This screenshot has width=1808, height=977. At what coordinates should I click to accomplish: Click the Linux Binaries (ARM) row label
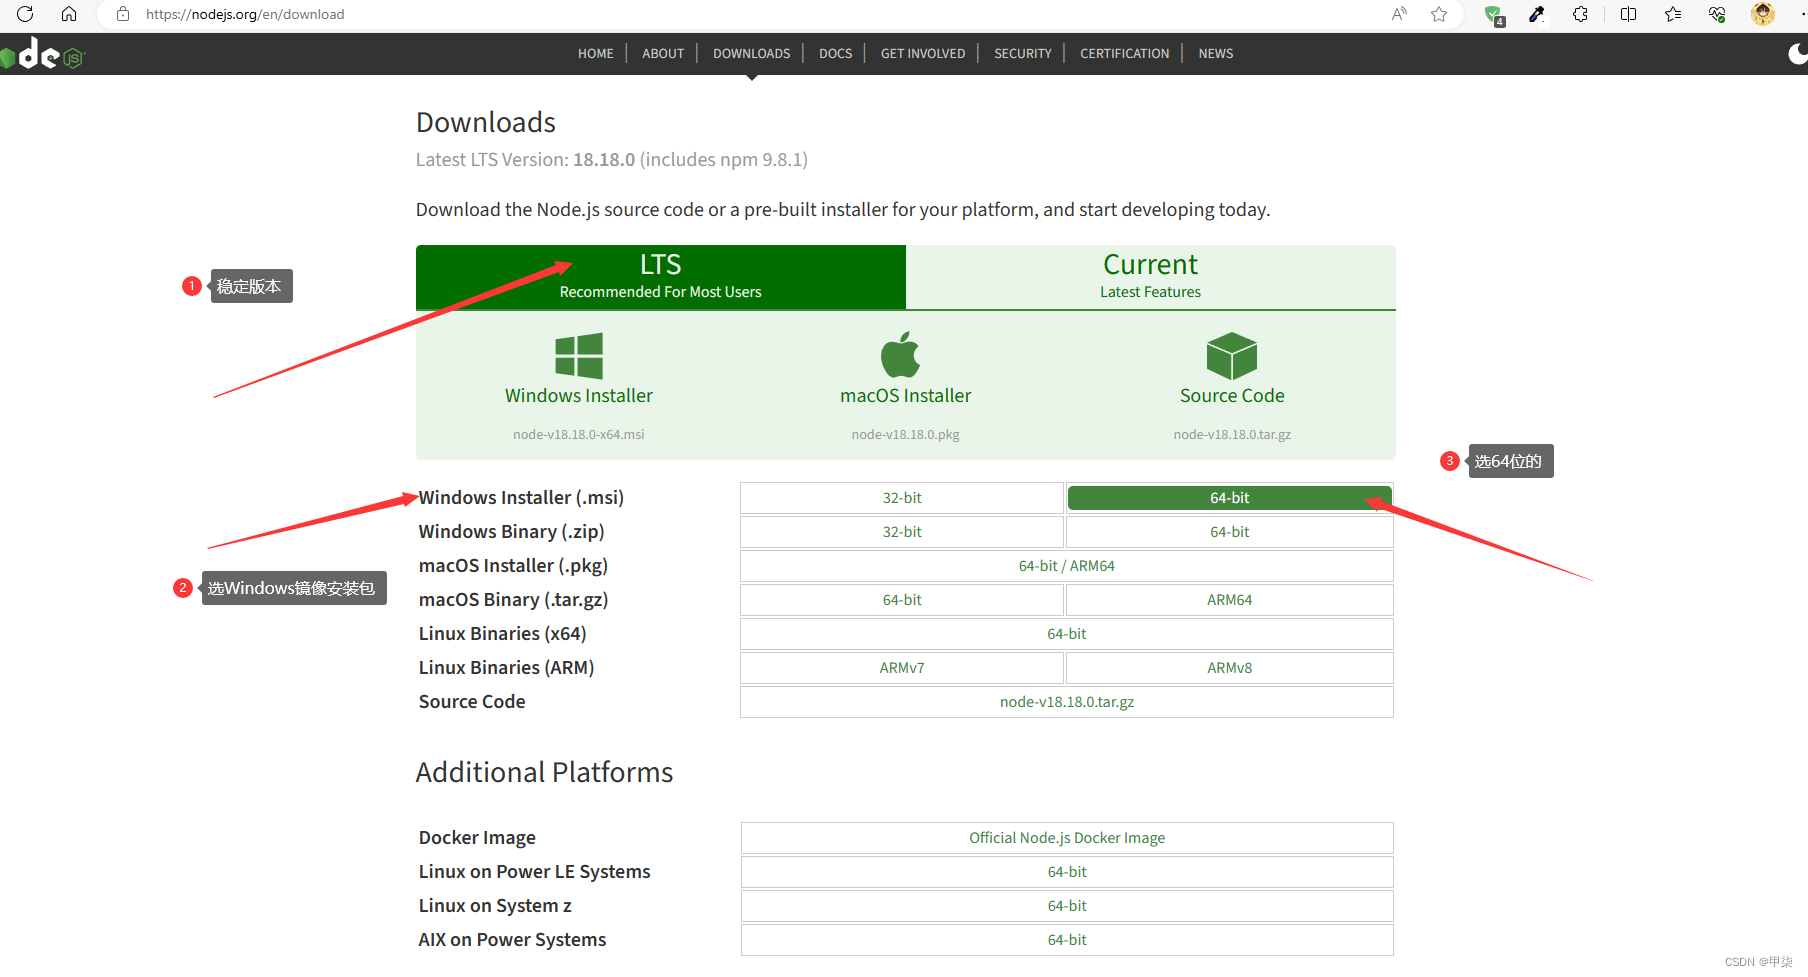(506, 668)
